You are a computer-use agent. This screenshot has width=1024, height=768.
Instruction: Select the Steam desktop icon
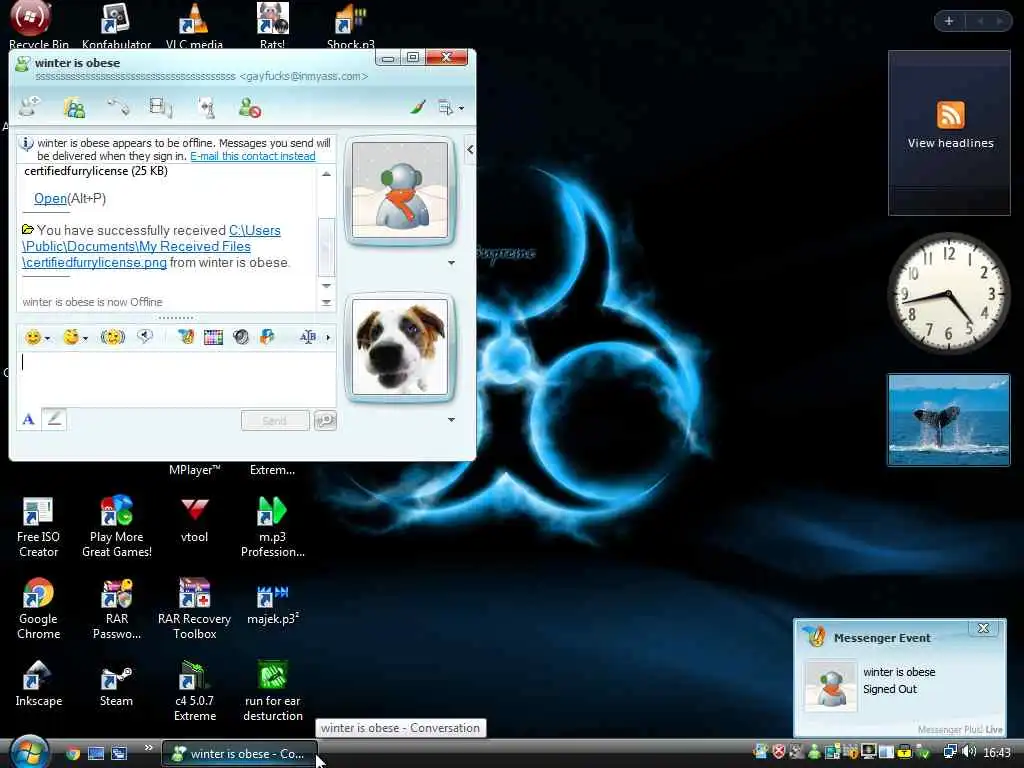point(116,685)
